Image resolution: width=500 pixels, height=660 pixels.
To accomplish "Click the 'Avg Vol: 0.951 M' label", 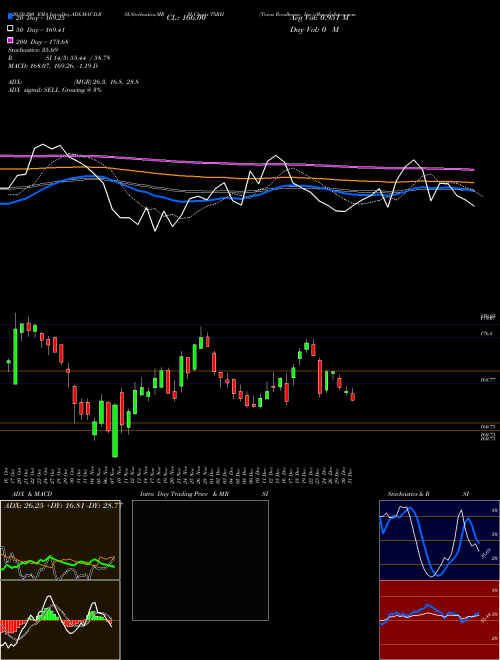I will [319, 18].
